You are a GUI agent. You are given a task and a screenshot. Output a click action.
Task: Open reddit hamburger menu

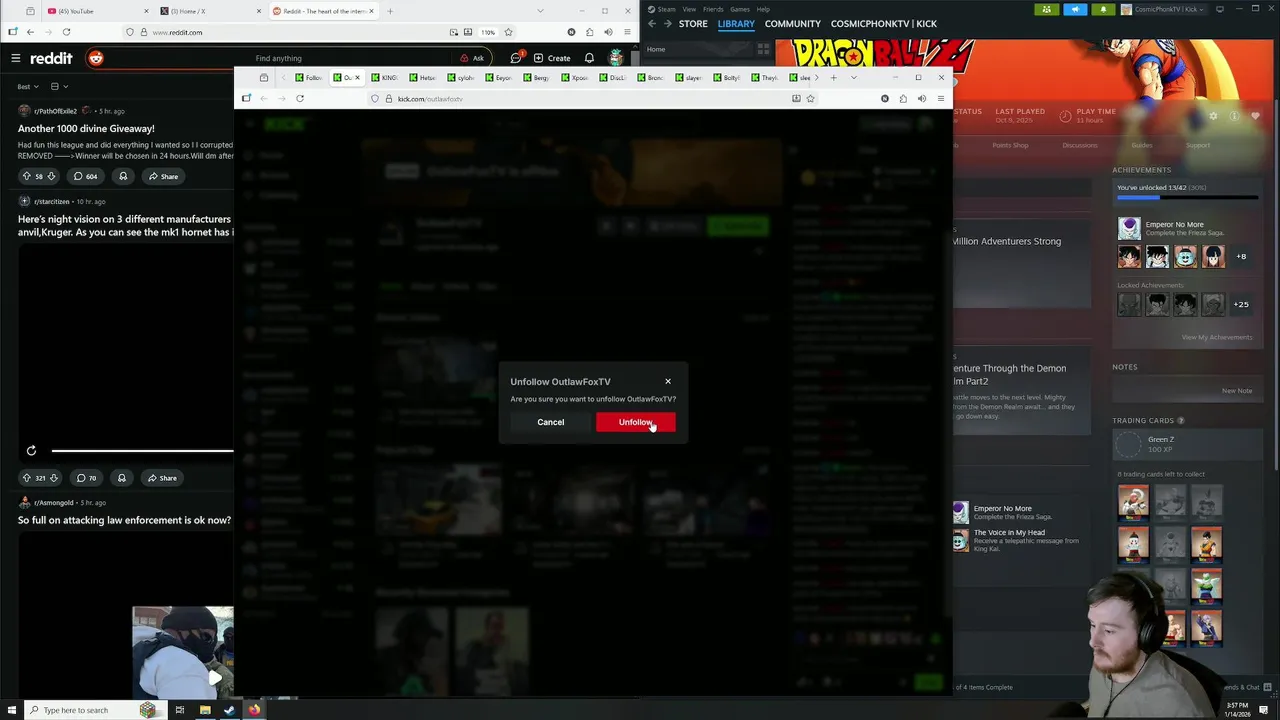click(x=16, y=58)
